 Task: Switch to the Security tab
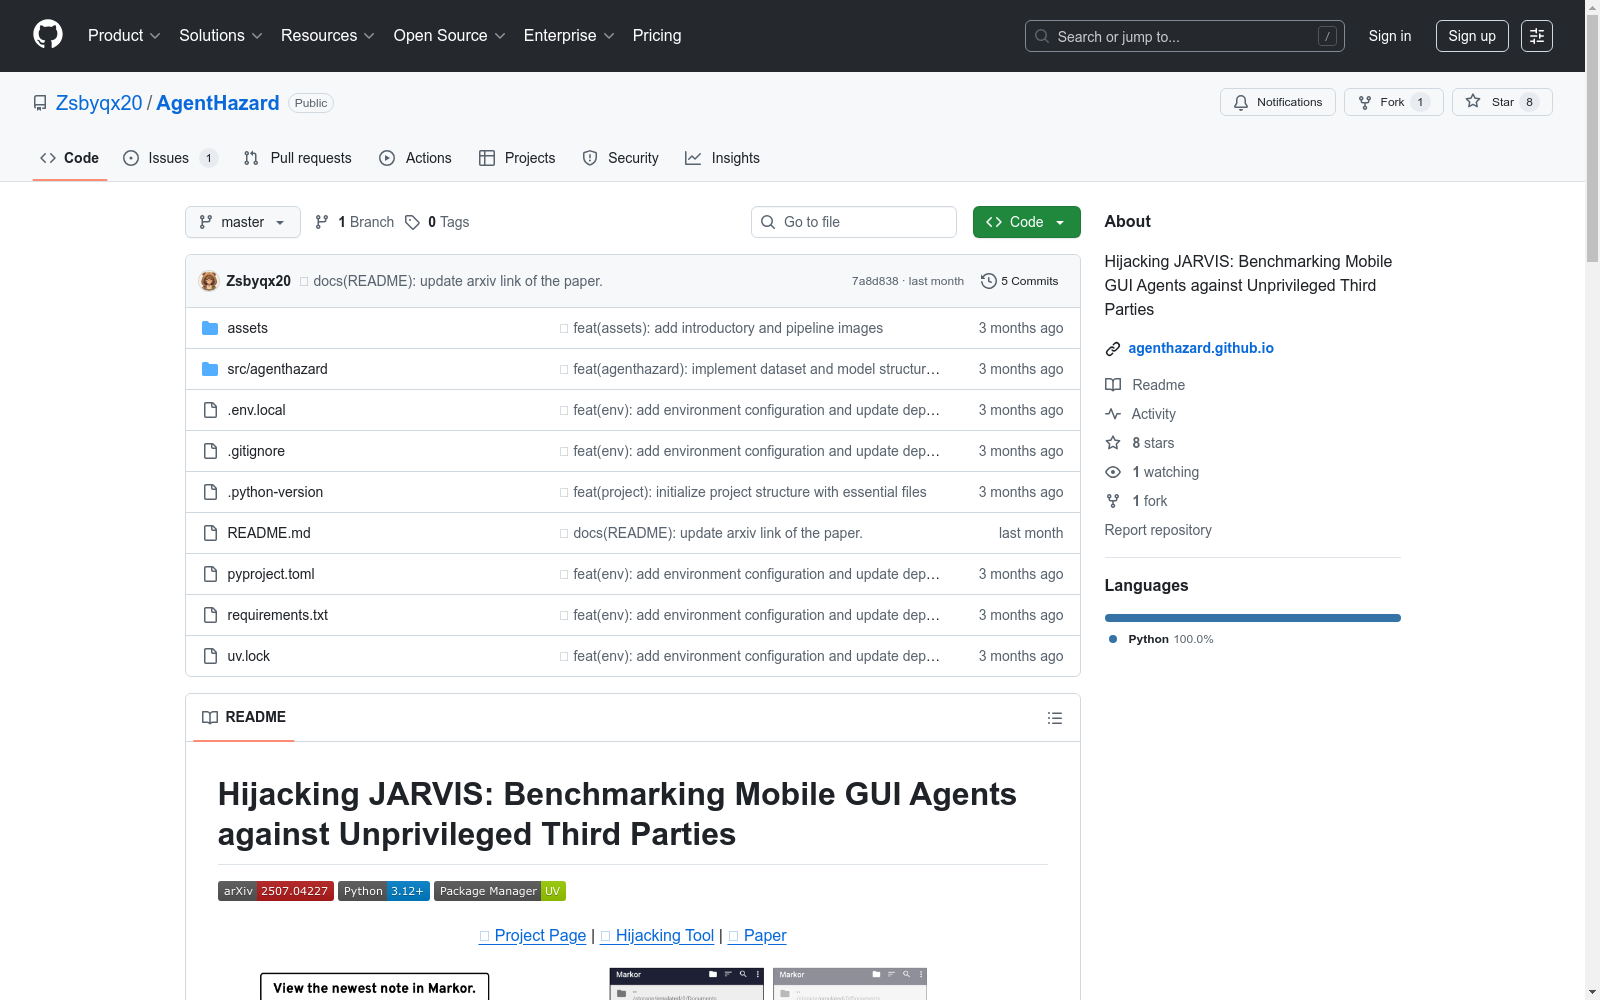[620, 158]
